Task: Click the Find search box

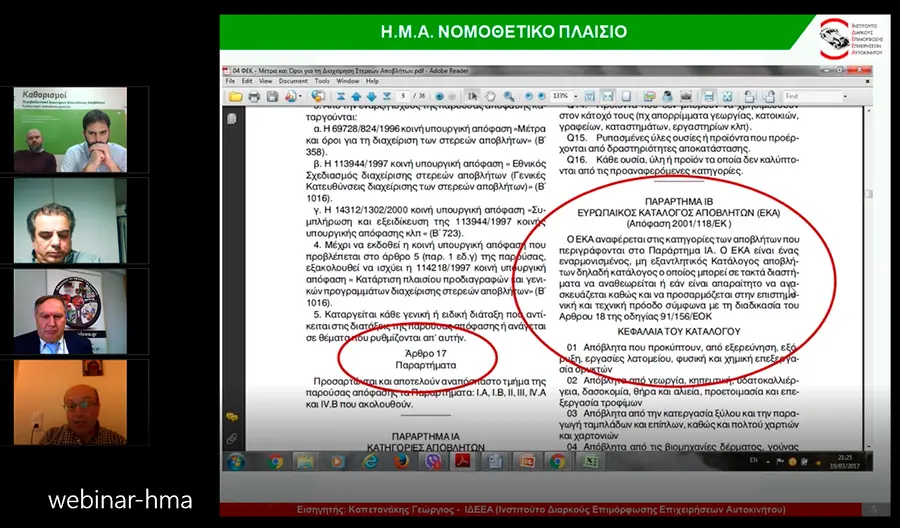Action: click(812, 96)
